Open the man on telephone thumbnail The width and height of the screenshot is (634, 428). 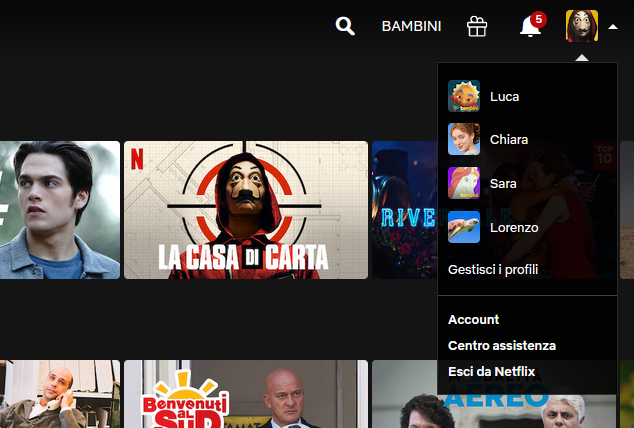[60, 394]
